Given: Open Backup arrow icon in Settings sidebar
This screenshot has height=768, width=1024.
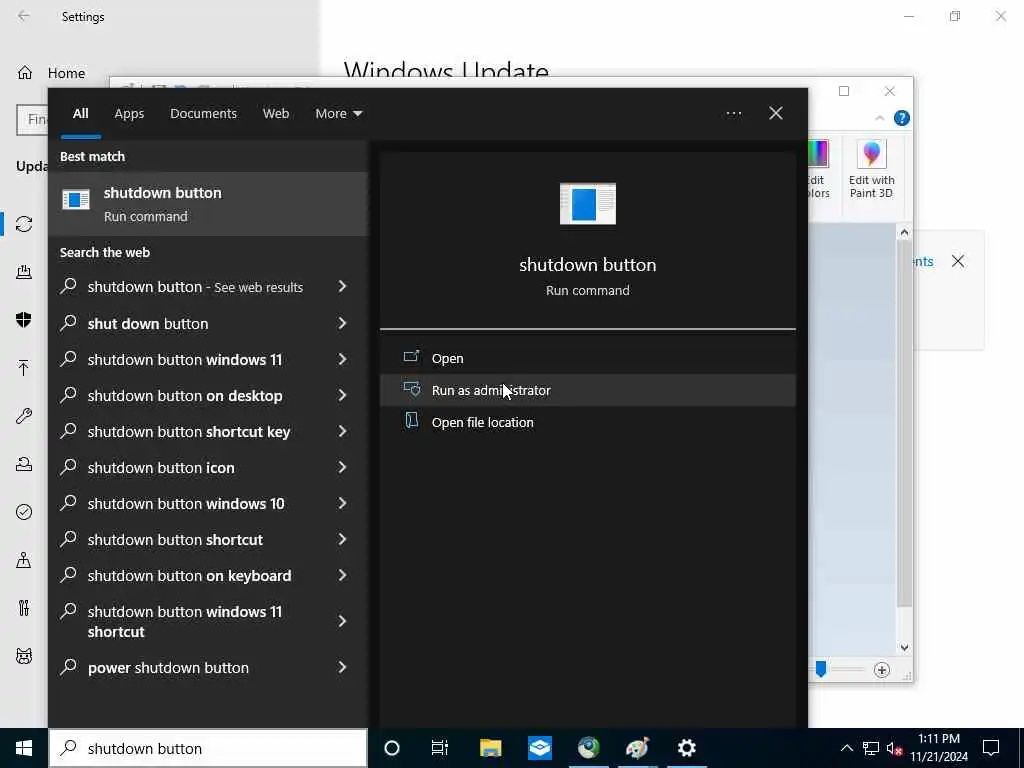Looking at the screenshot, I should point(24,368).
